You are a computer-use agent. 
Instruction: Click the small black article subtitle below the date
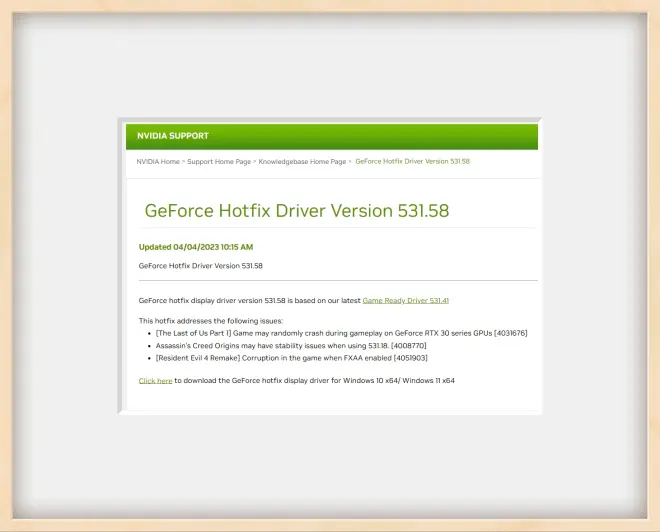point(200,266)
